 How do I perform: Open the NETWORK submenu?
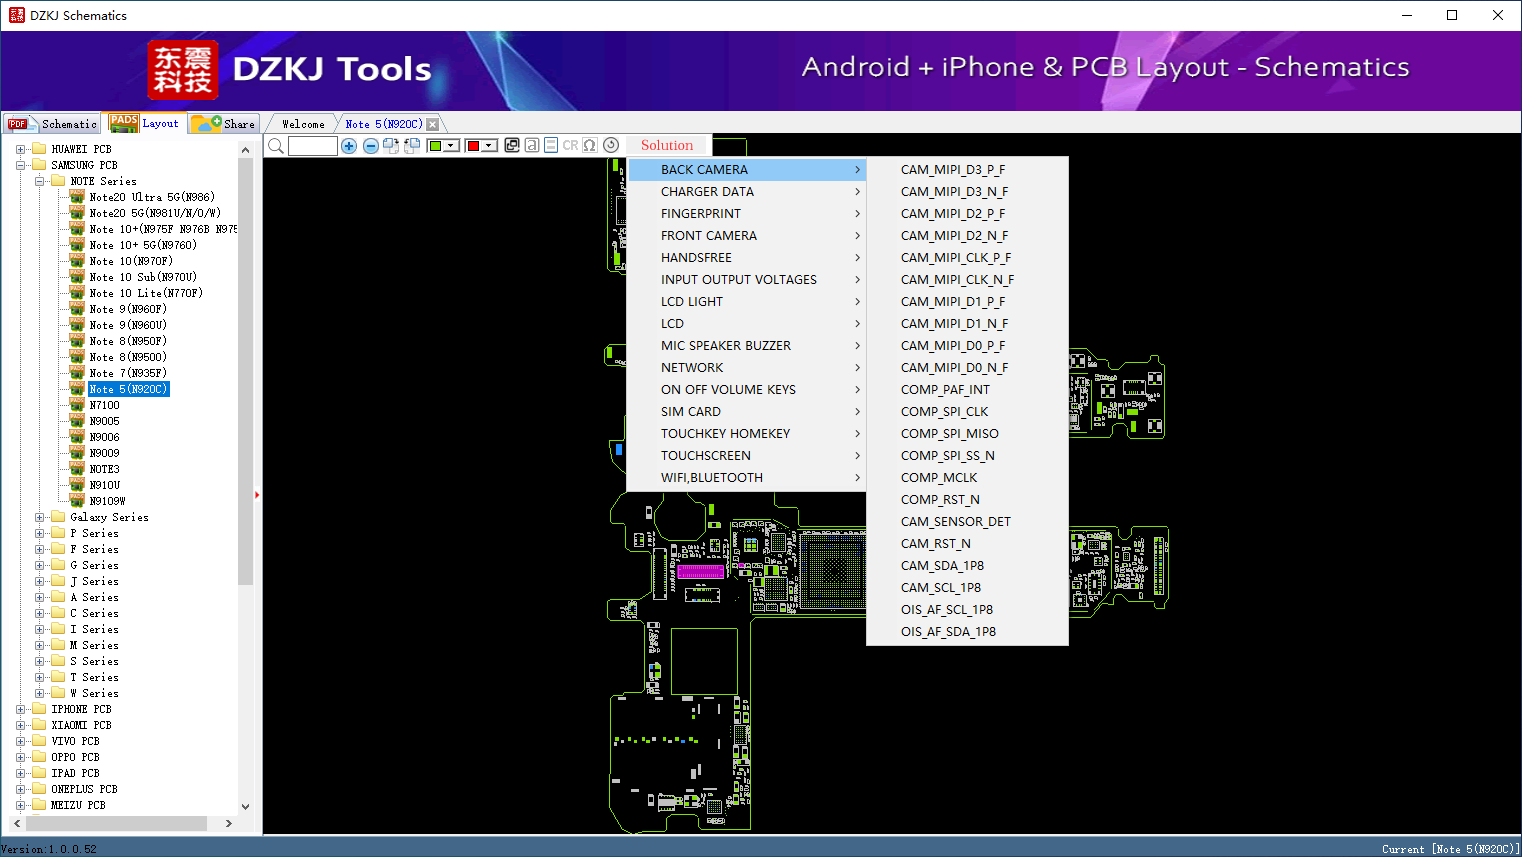click(x=747, y=368)
